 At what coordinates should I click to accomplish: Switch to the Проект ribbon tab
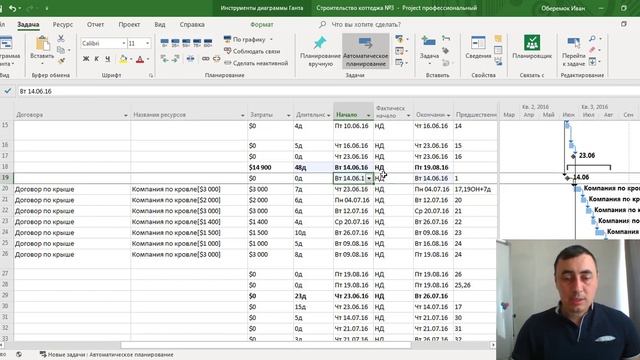[x=129, y=24]
